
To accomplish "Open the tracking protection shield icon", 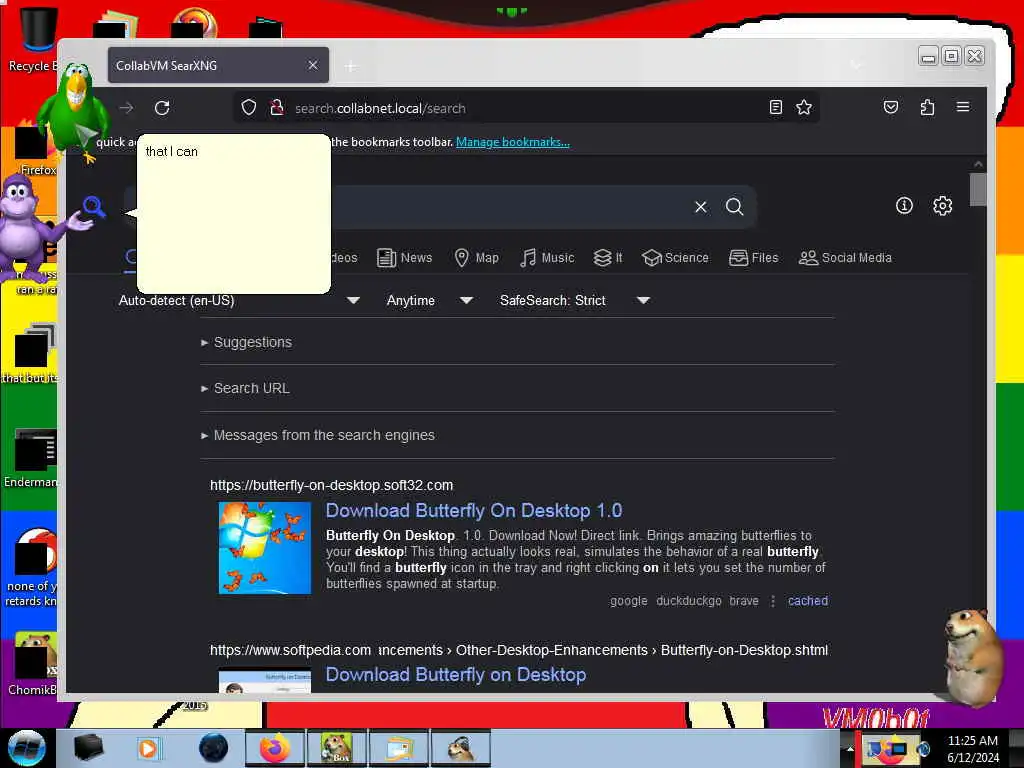I will pyautogui.click(x=249, y=108).
